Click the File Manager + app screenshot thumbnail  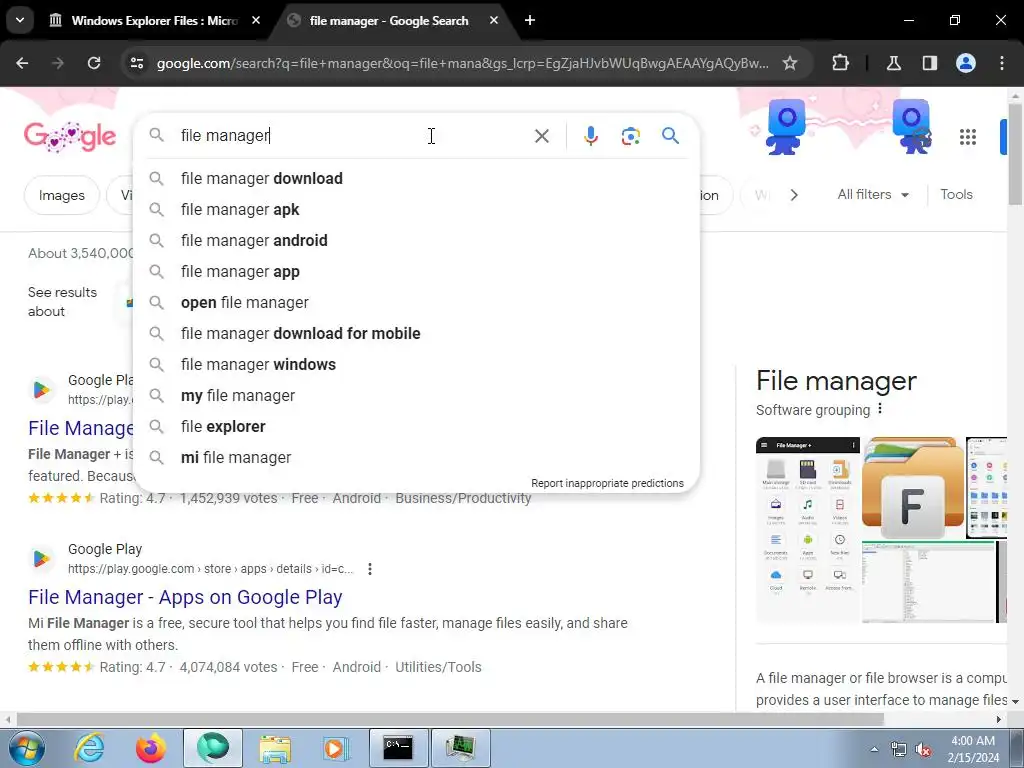tap(808, 529)
